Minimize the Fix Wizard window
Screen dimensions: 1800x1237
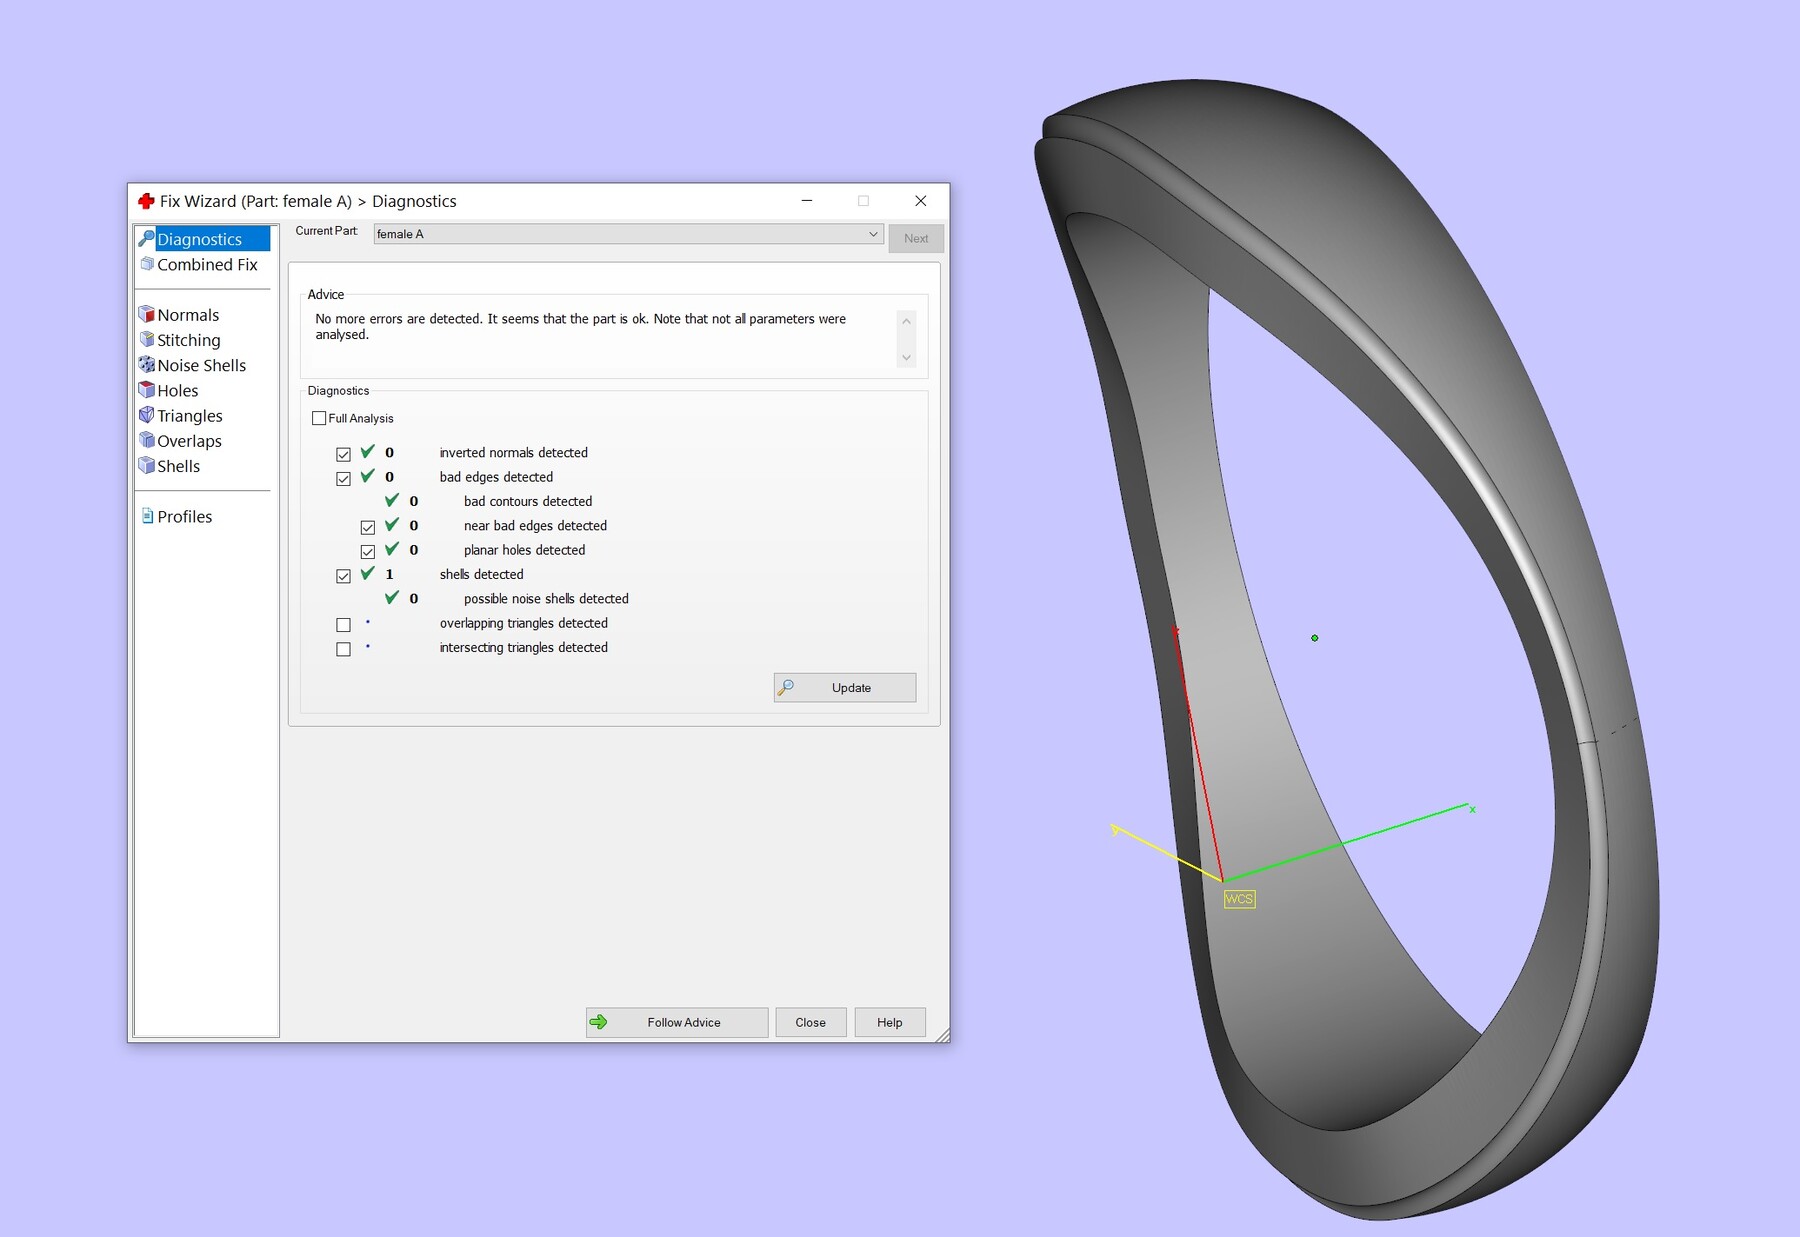tap(807, 201)
